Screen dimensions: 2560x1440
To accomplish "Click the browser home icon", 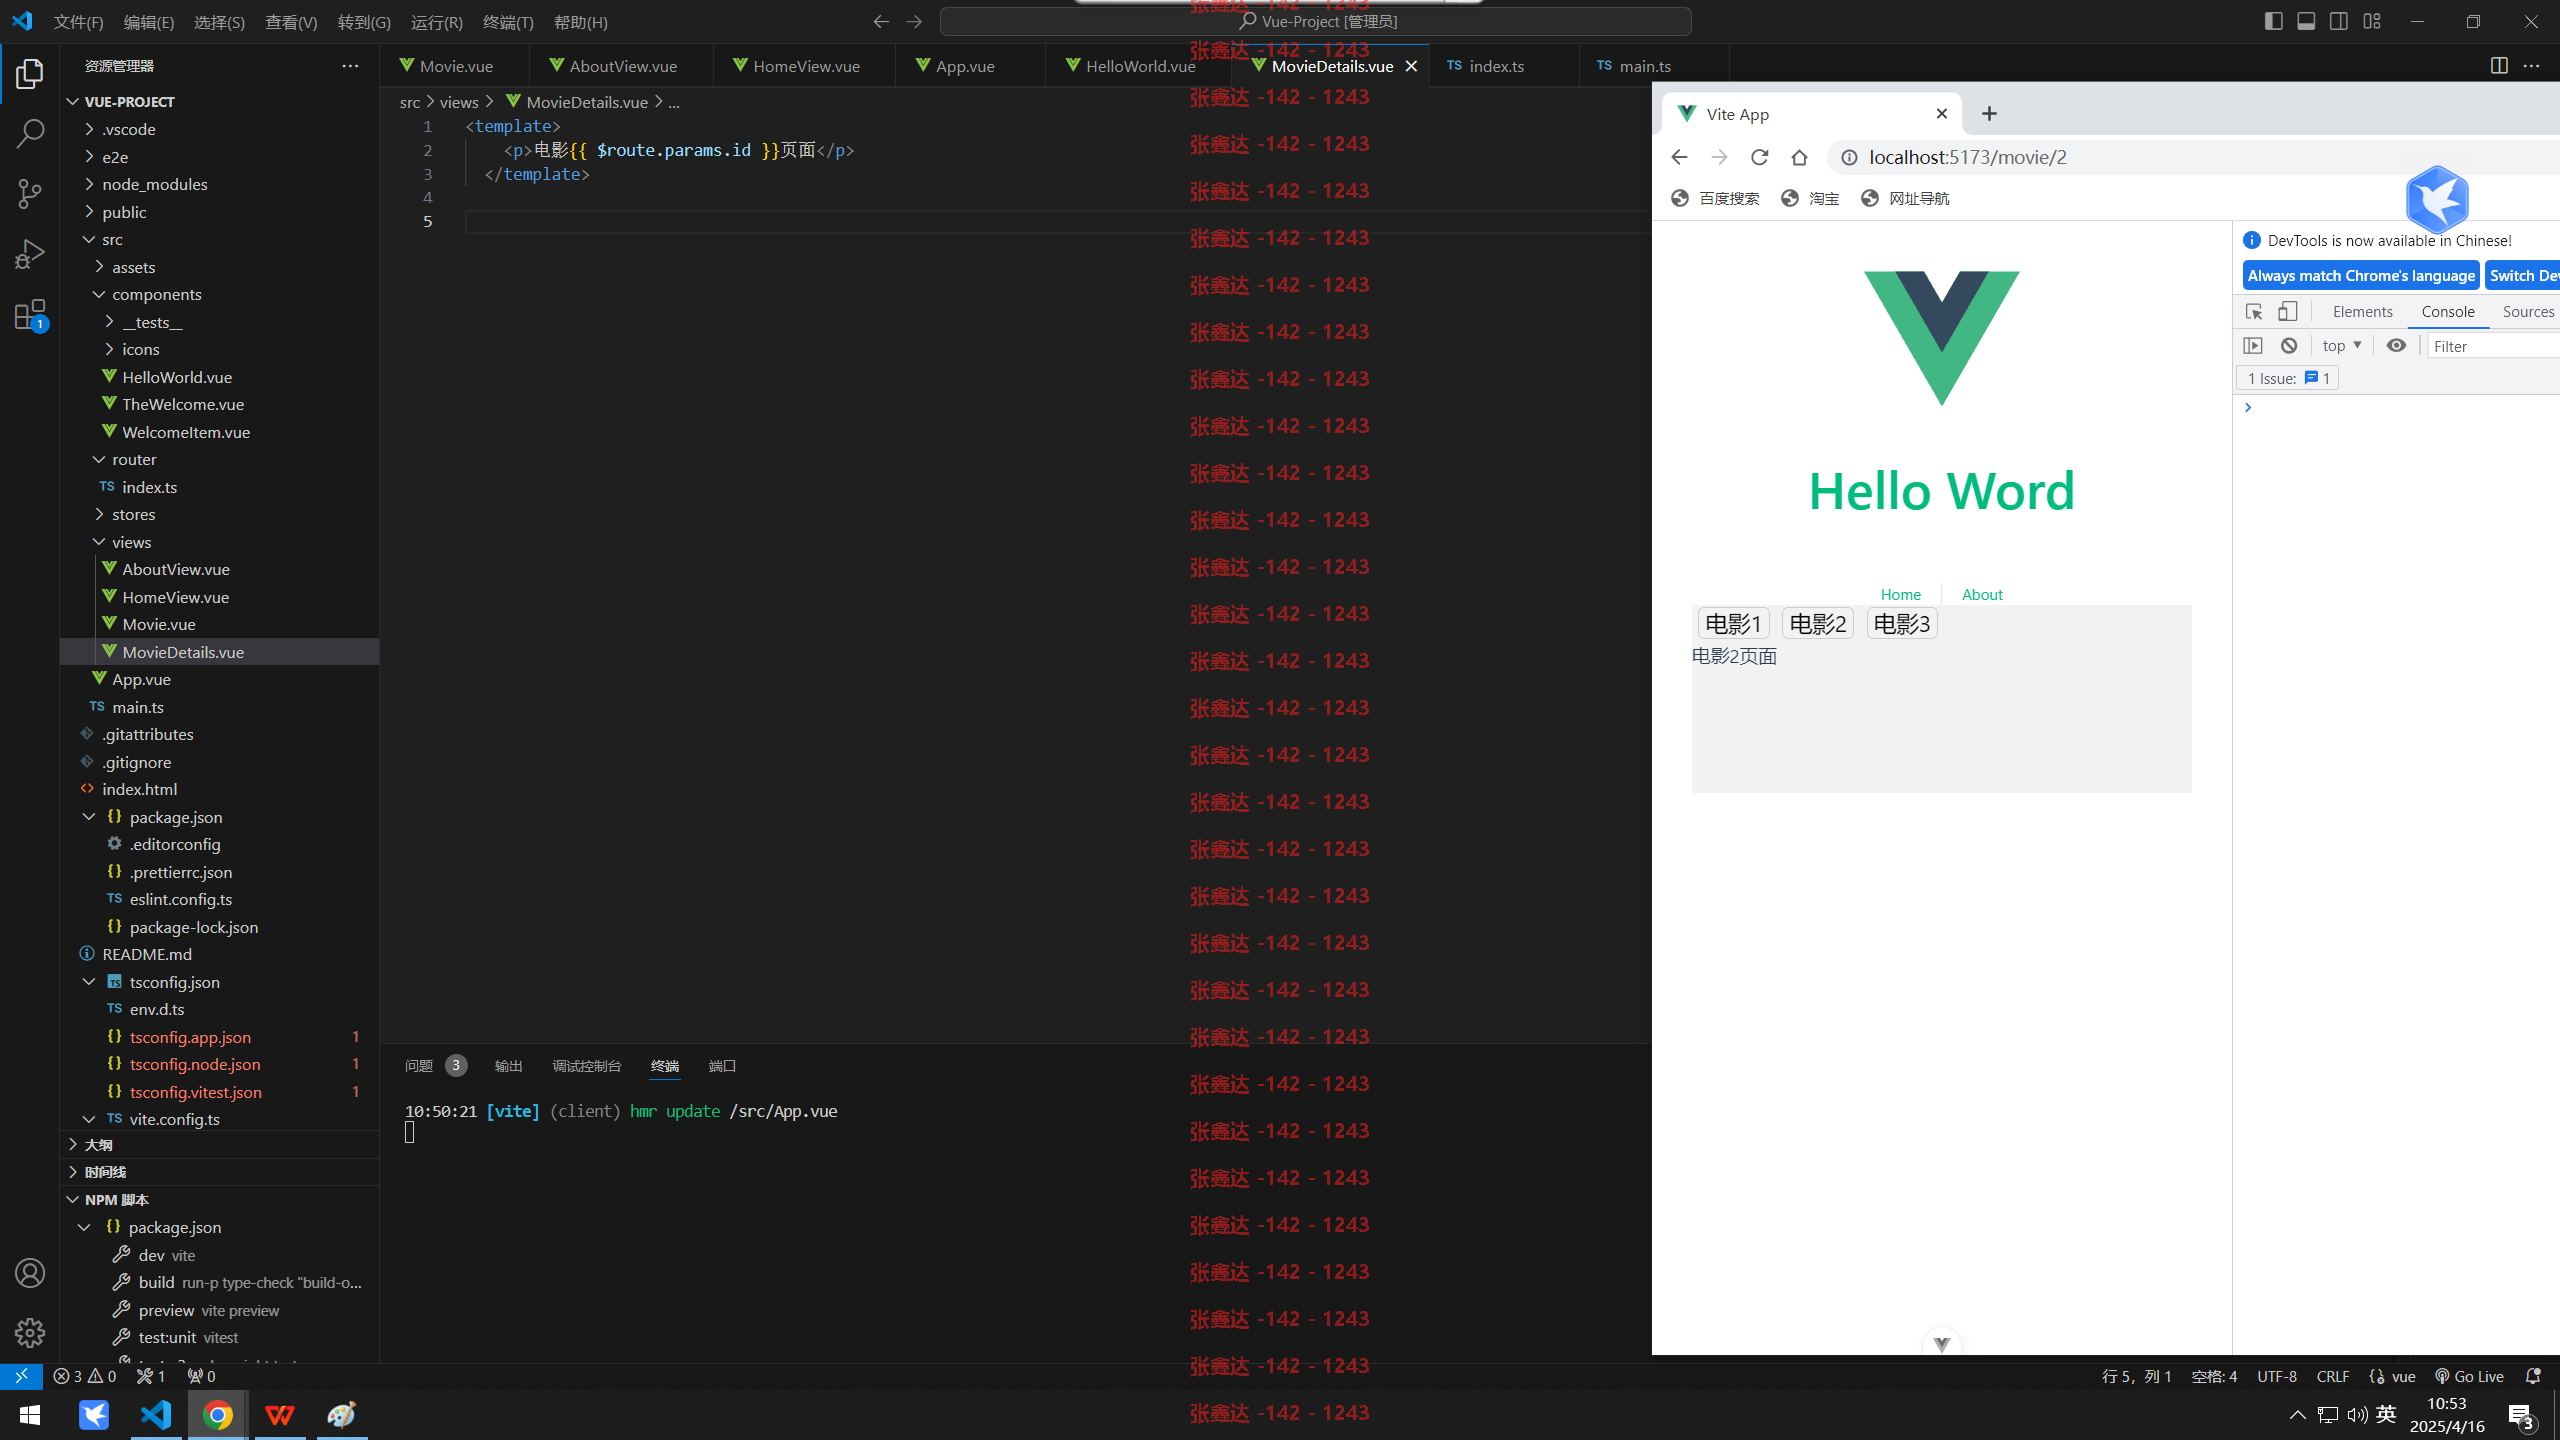I will click(1799, 157).
